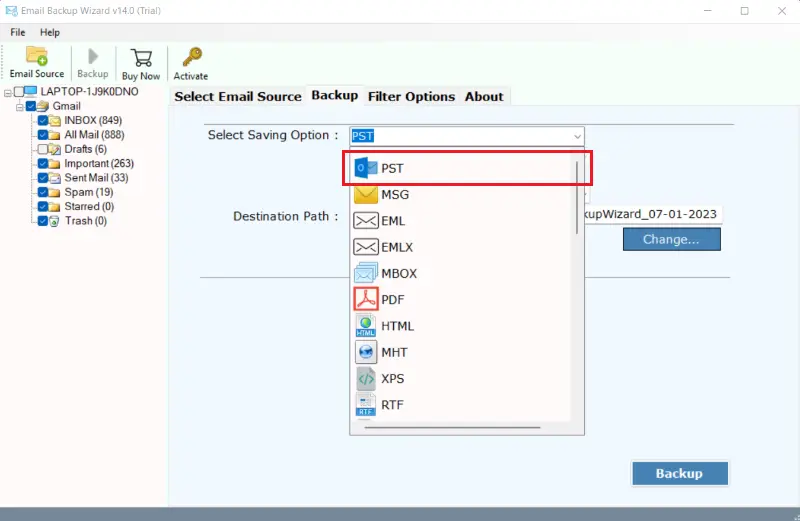This screenshot has width=800, height=521.
Task: Select the Important (263) folder label
Action: (x=99, y=163)
